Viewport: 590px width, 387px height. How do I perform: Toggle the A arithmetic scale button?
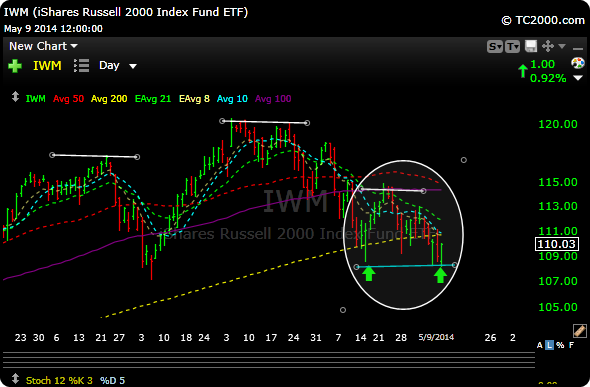pos(540,345)
